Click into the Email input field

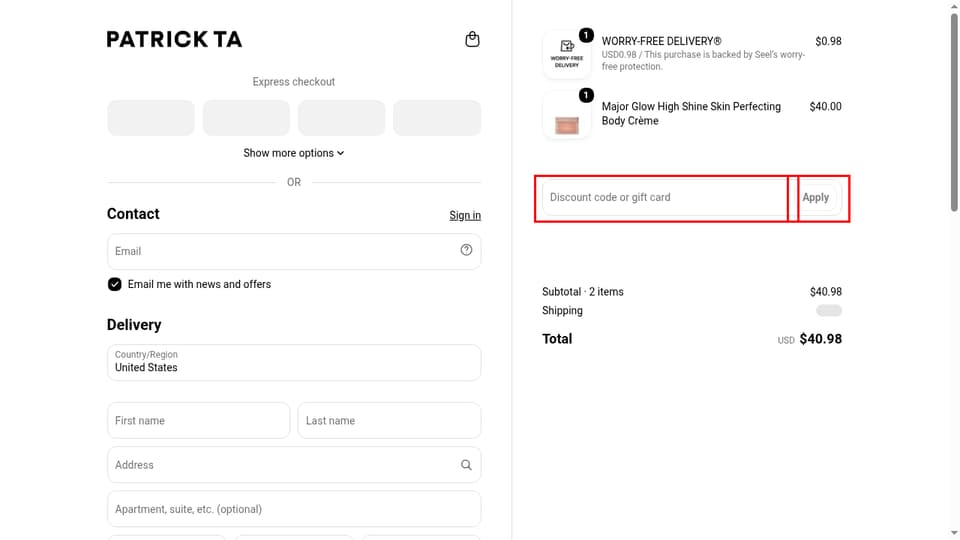(294, 251)
